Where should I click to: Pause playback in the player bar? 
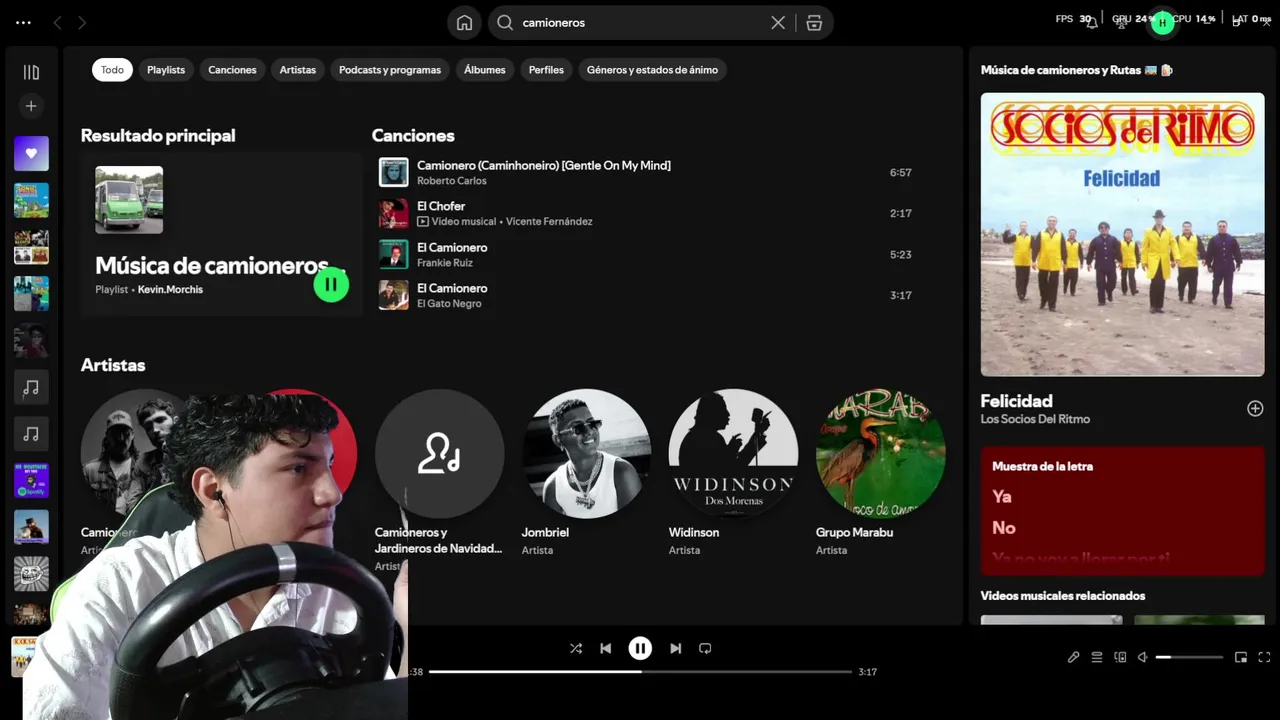(x=640, y=648)
